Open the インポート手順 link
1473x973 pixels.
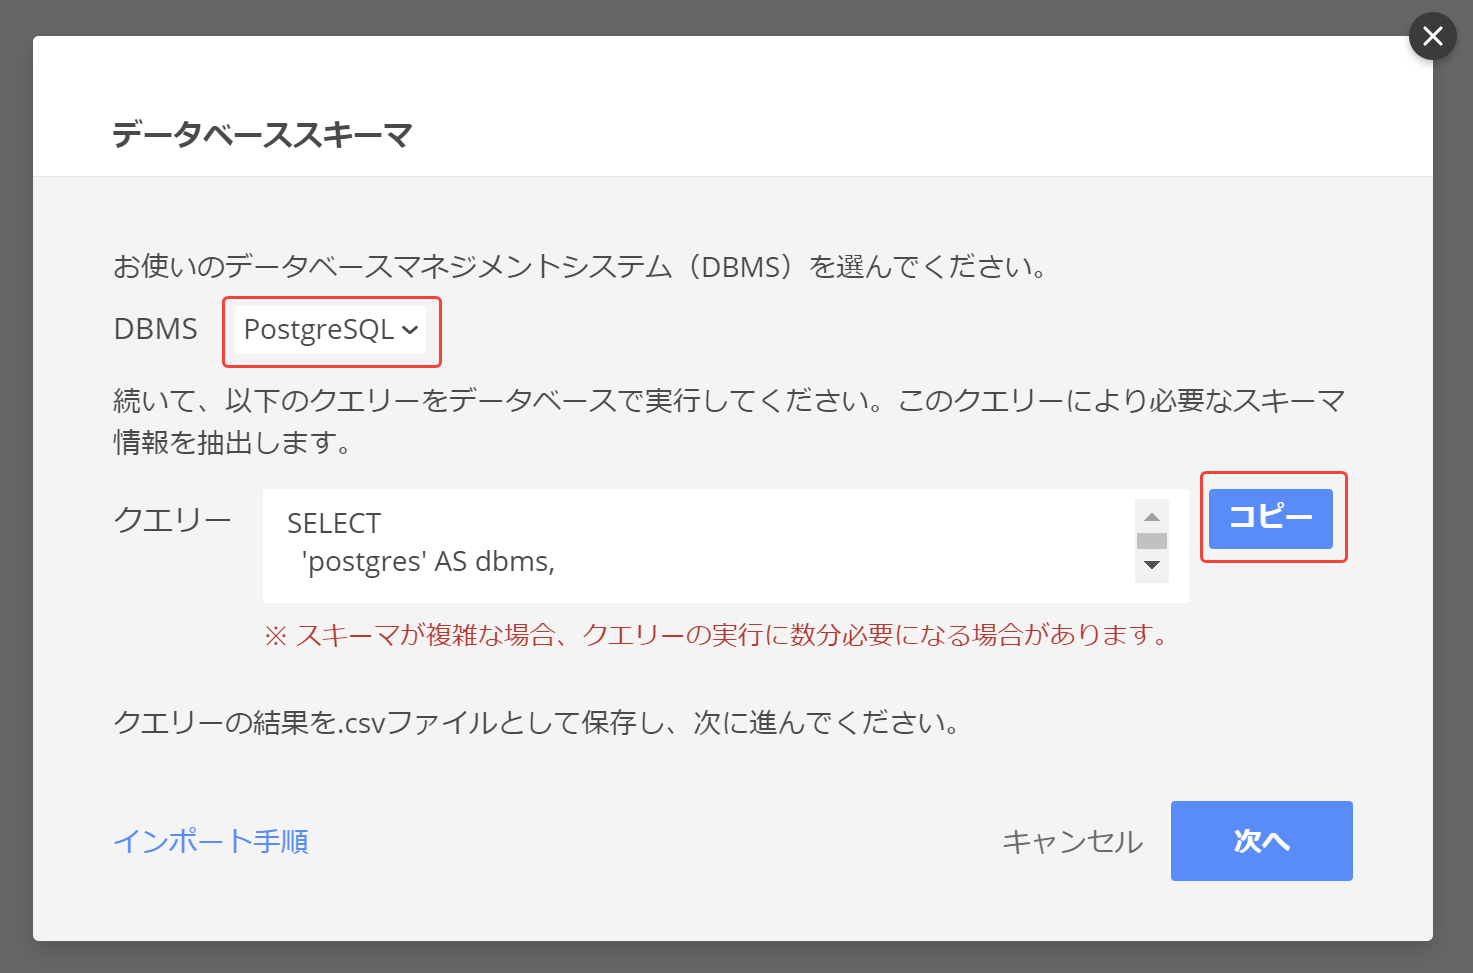[x=211, y=842]
